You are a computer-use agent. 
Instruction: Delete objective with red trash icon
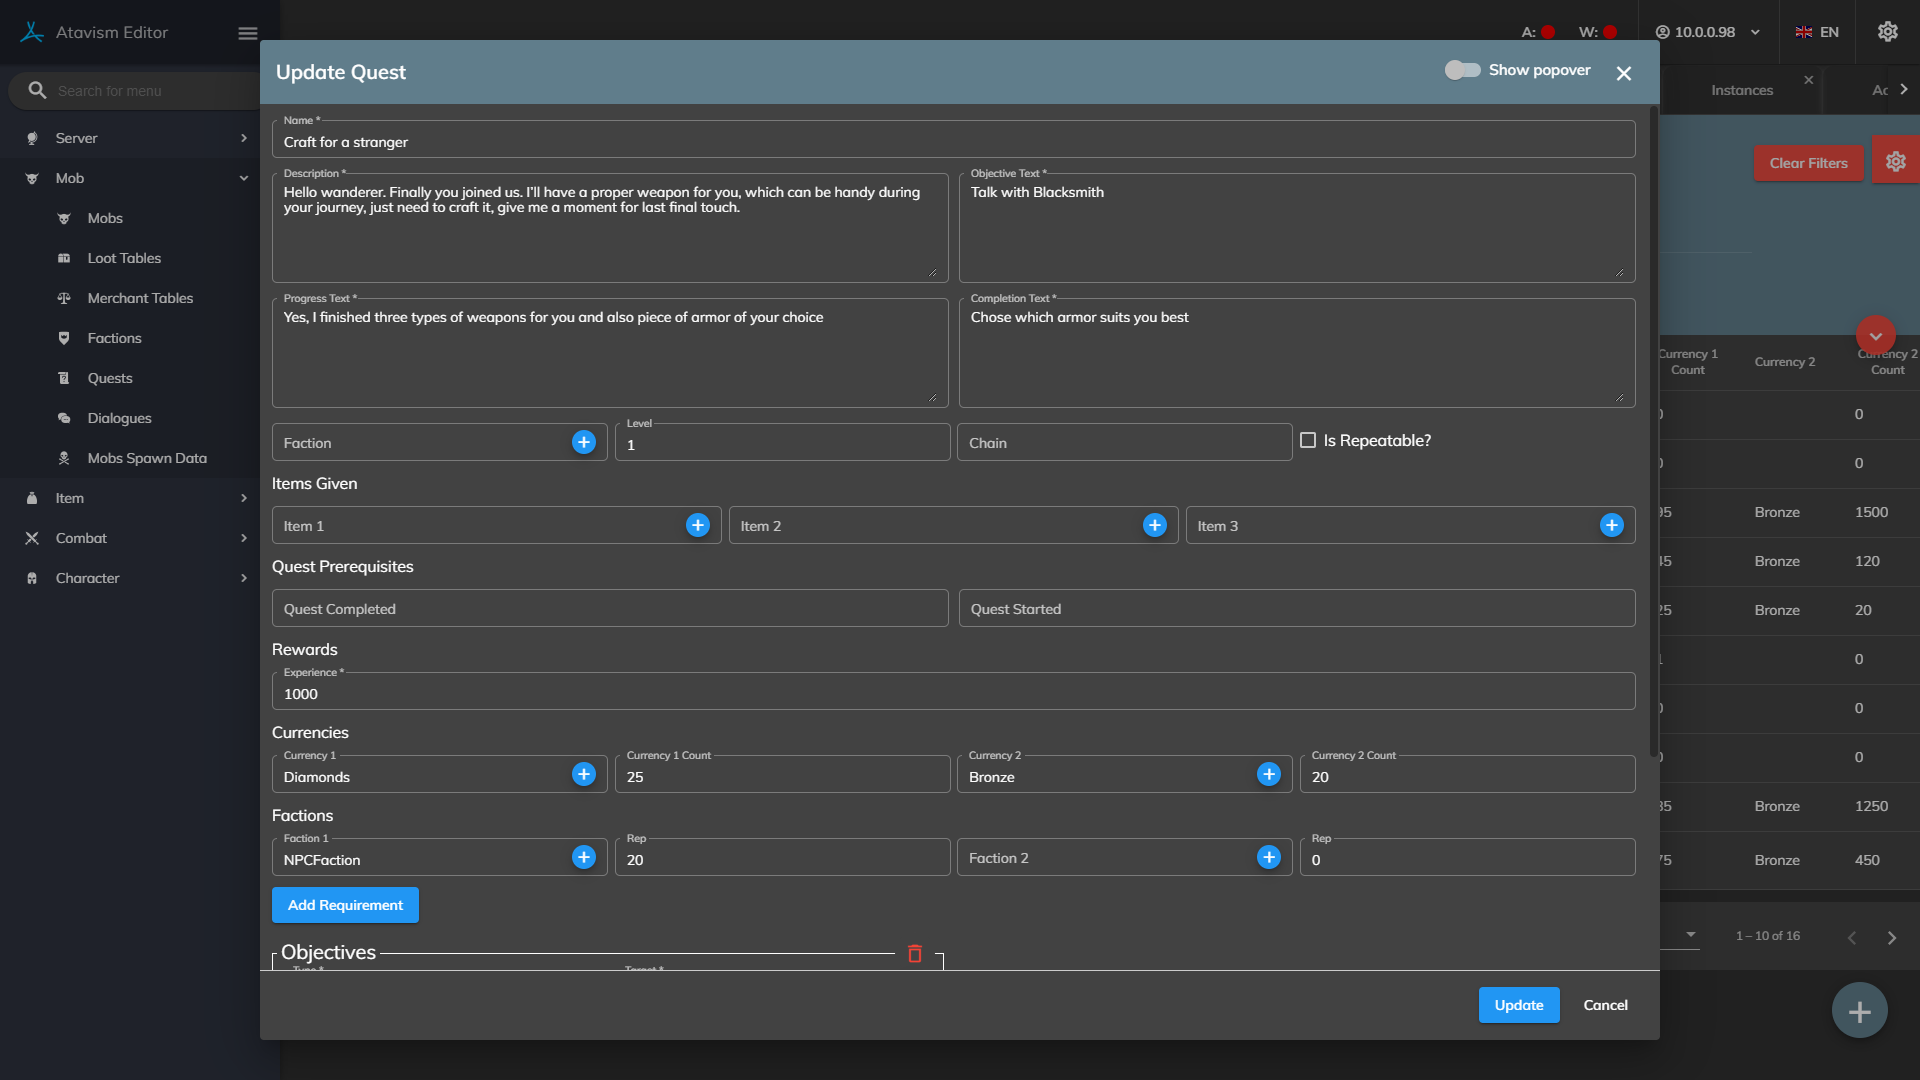click(914, 953)
